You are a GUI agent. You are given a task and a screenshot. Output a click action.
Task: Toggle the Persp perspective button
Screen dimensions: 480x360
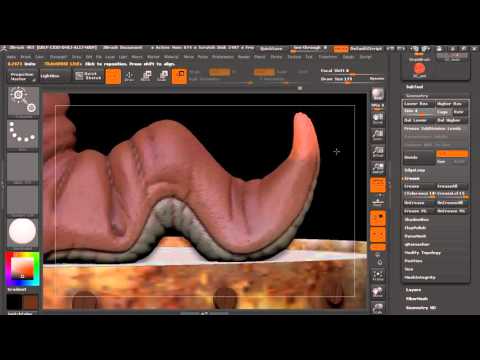378,185
